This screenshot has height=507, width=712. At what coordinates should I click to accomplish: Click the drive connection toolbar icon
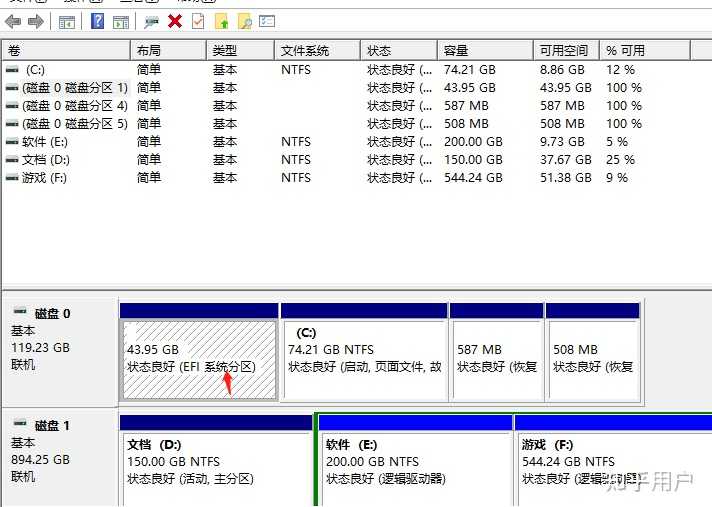151,22
